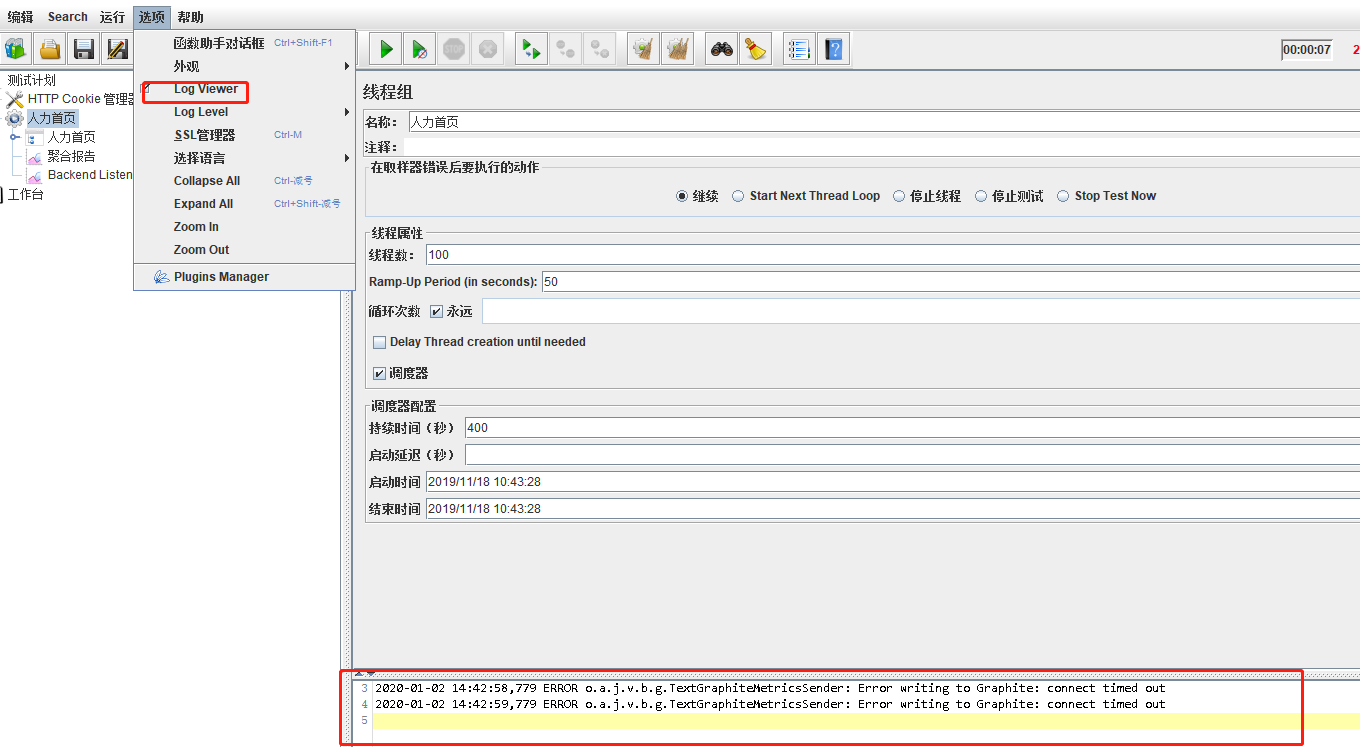Viewport: 1360px width, 747px height.
Task: Select the 继续 radio button
Action: [682, 196]
